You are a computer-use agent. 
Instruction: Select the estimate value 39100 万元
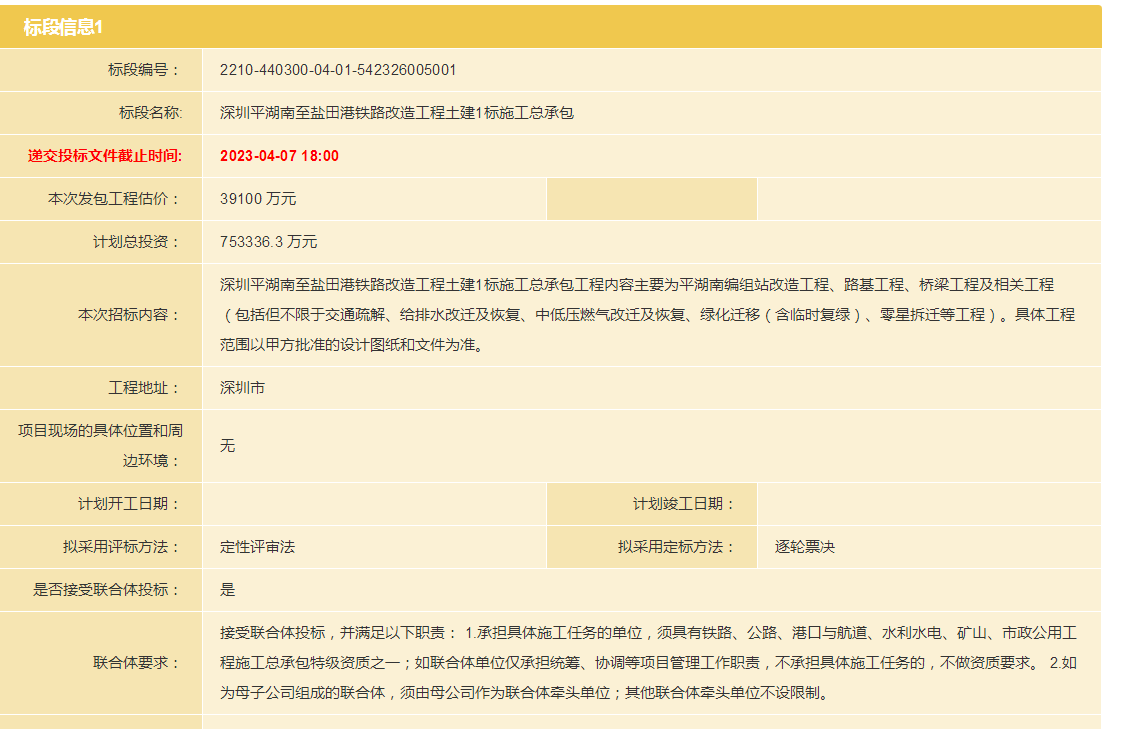[258, 199]
